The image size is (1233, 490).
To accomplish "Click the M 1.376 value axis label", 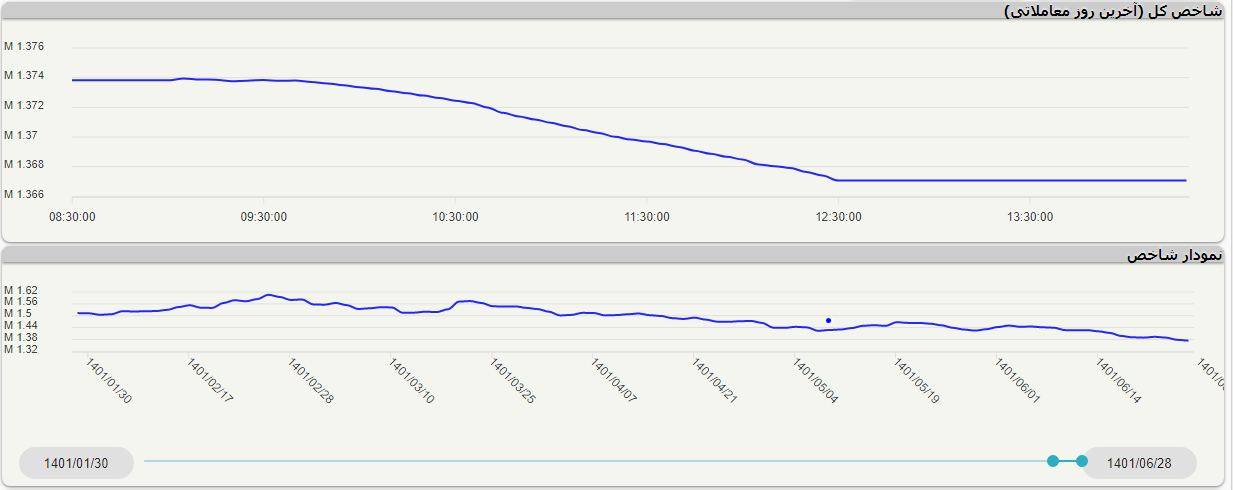I will tap(24, 46).
